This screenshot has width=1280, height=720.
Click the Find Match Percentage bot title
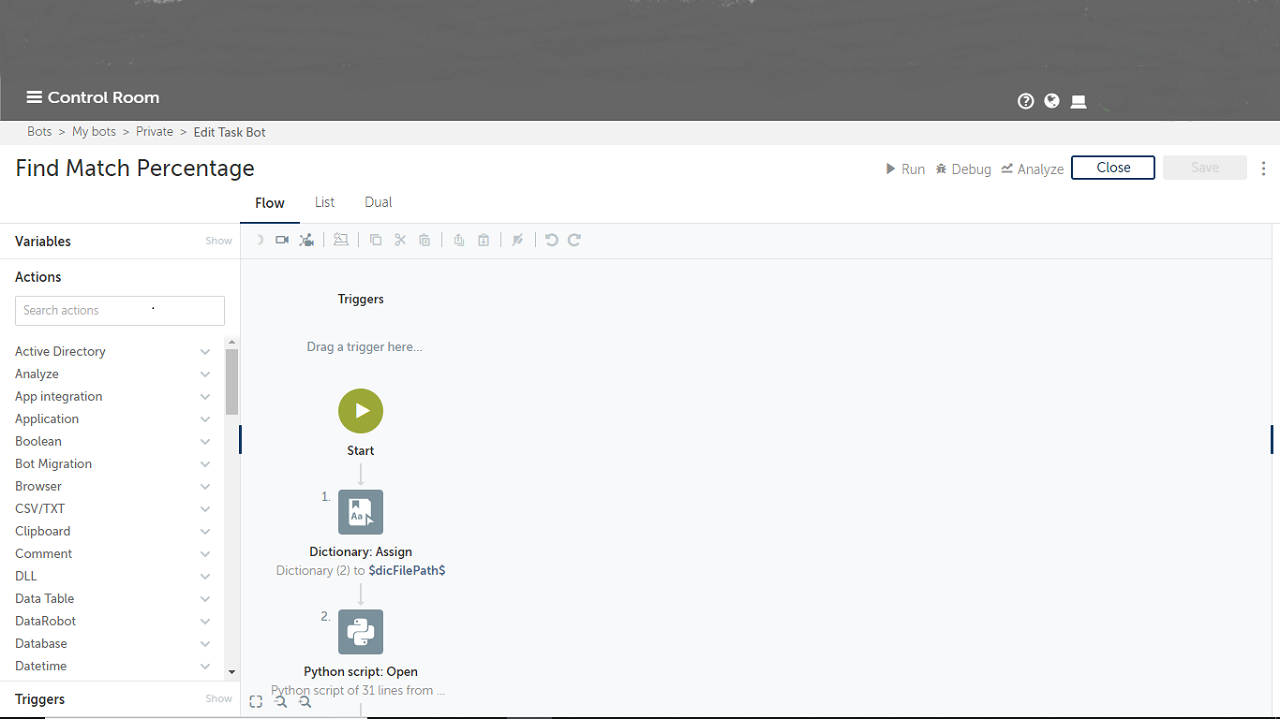[135, 168]
